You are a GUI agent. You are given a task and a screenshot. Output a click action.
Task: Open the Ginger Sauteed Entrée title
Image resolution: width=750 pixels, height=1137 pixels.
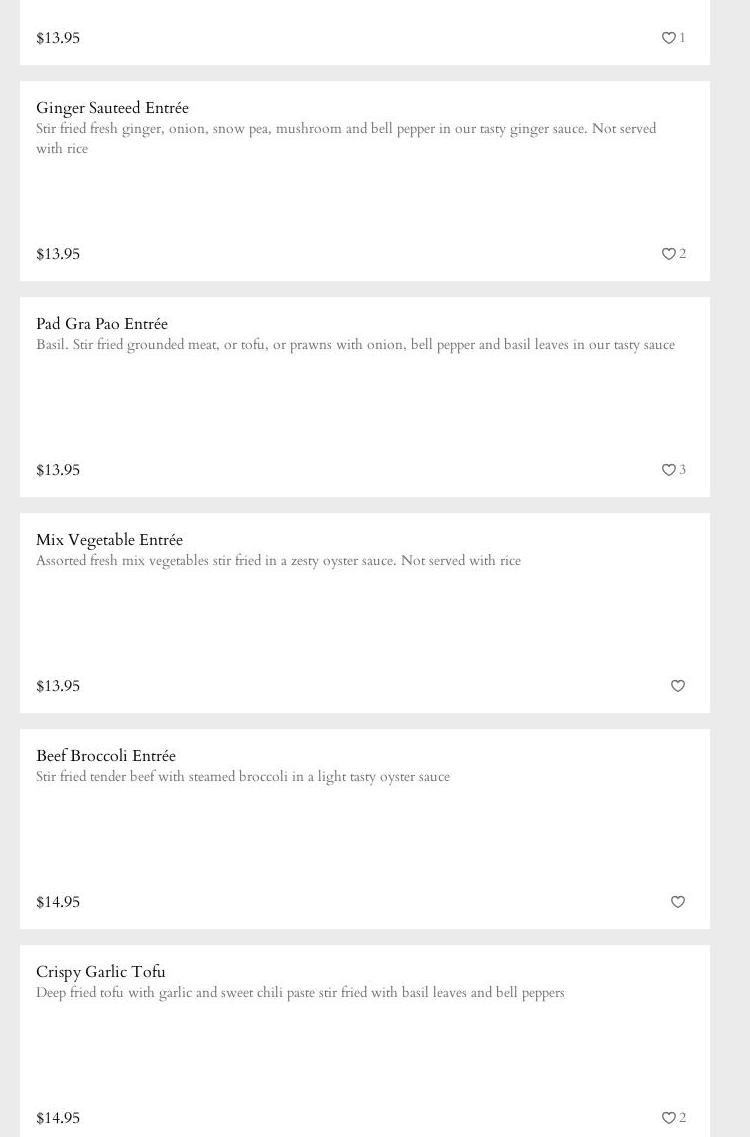coord(112,108)
